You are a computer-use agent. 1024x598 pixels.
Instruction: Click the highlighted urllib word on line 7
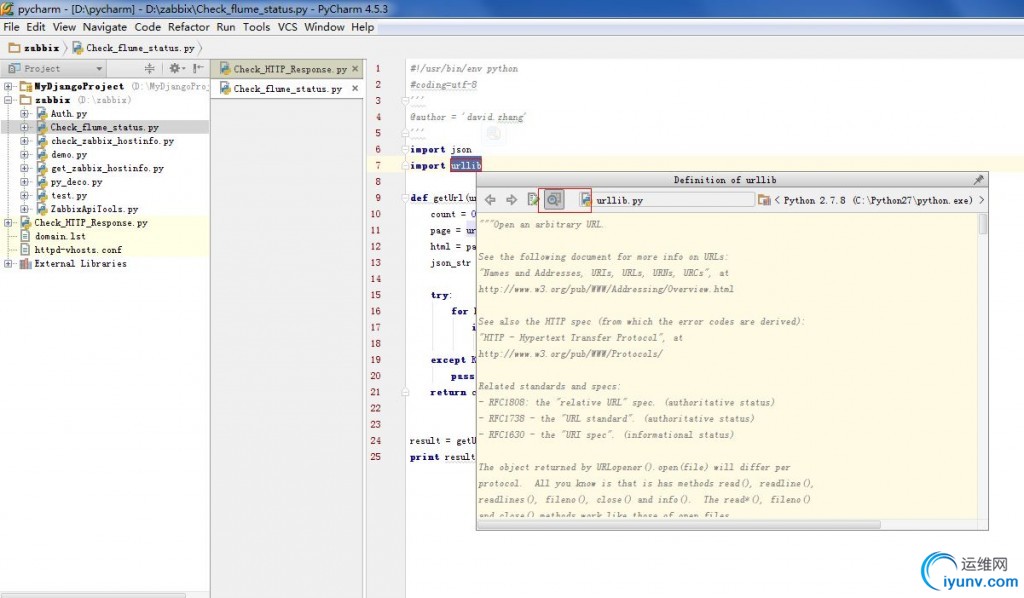[x=466, y=165]
